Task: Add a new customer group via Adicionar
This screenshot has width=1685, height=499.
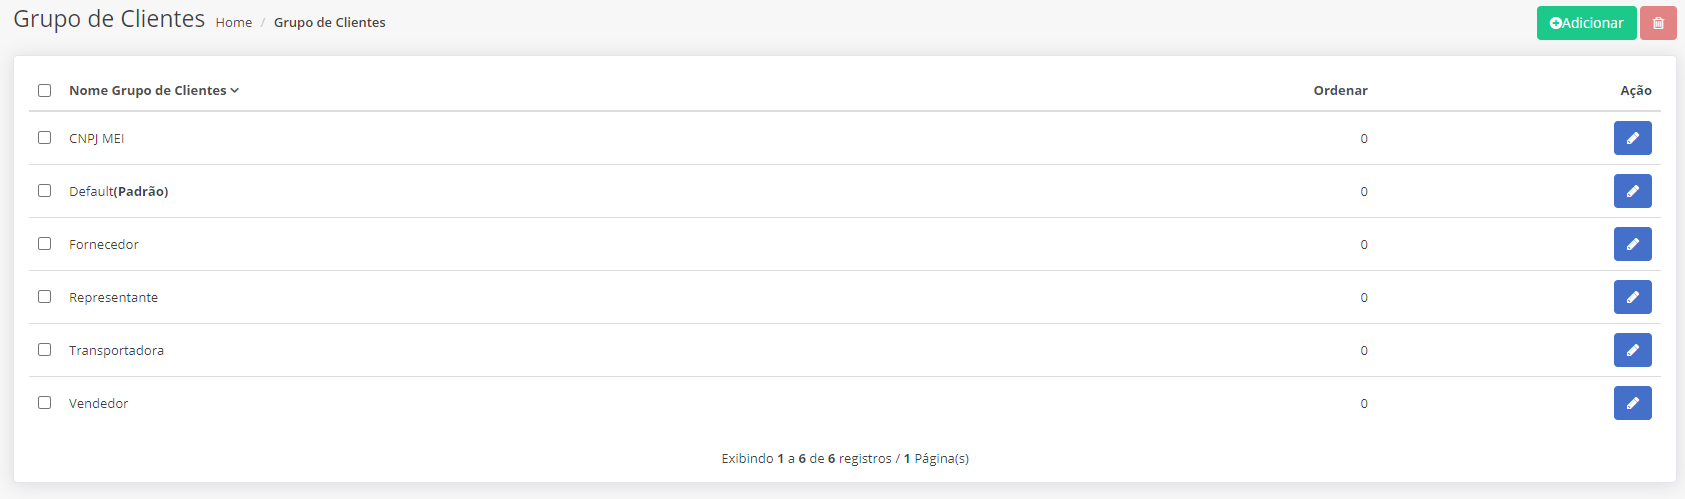Action: coord(1586,23)
